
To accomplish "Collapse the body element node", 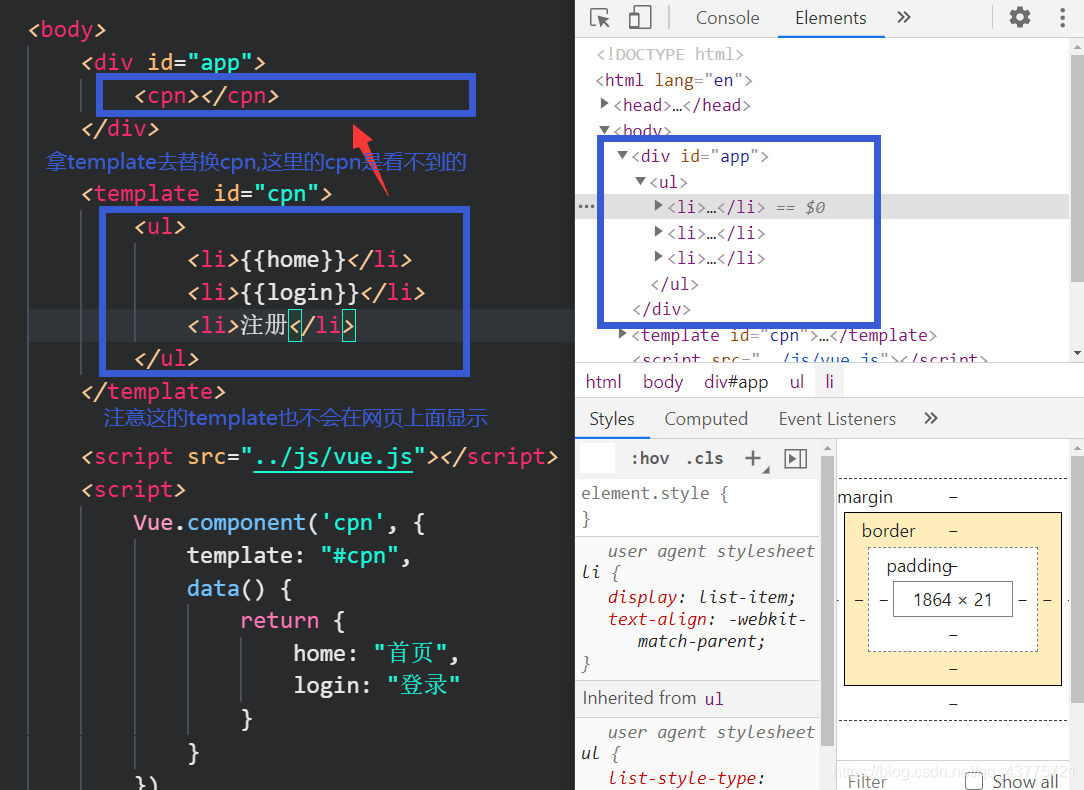I will (x=605, y=130).
